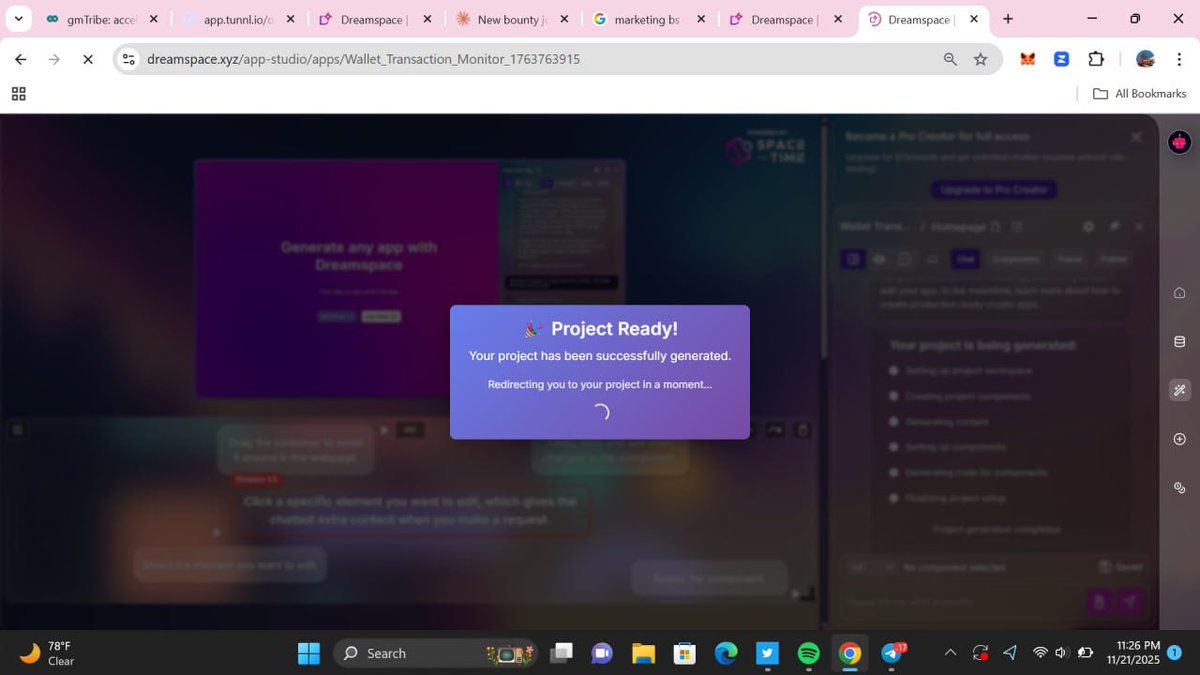Click the Upgrade to Pro Creator button
Viewport: 1200px width, 675px height.
[x=993, y=189]
